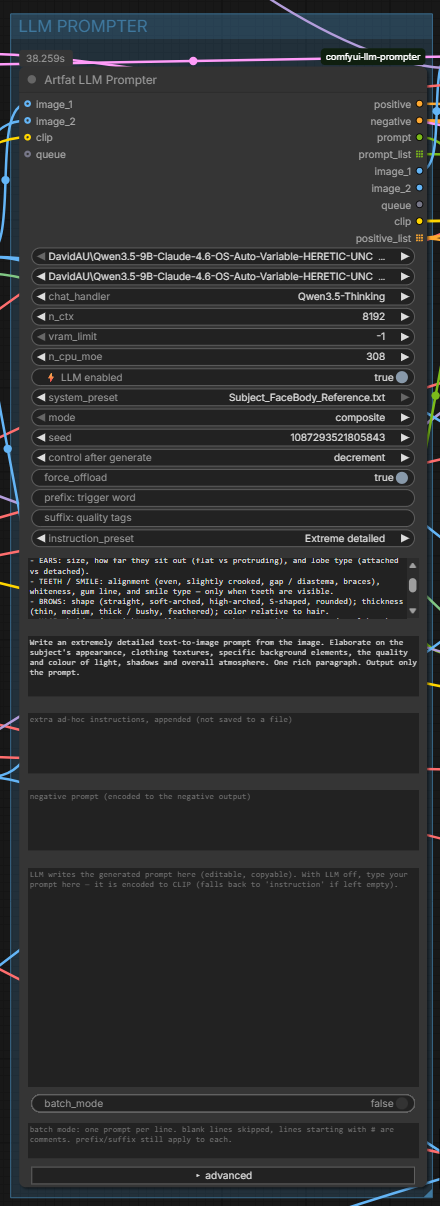The width and height of the screenshot is (440, 1206).
Task: Click chat_handler right arrow for next option
Action: tap(405, 296)
